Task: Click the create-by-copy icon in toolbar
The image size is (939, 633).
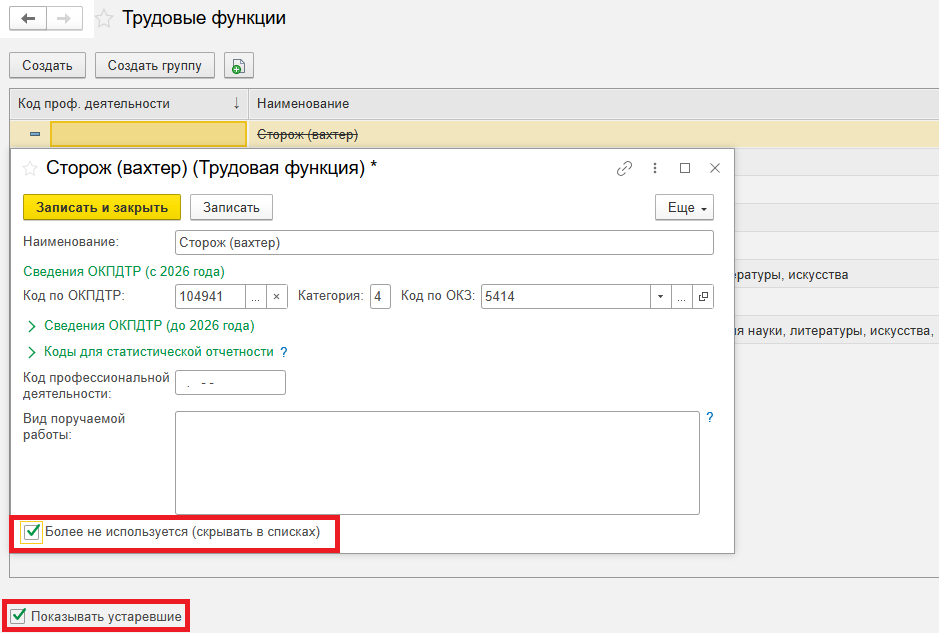Action: (x=238, y=66)
